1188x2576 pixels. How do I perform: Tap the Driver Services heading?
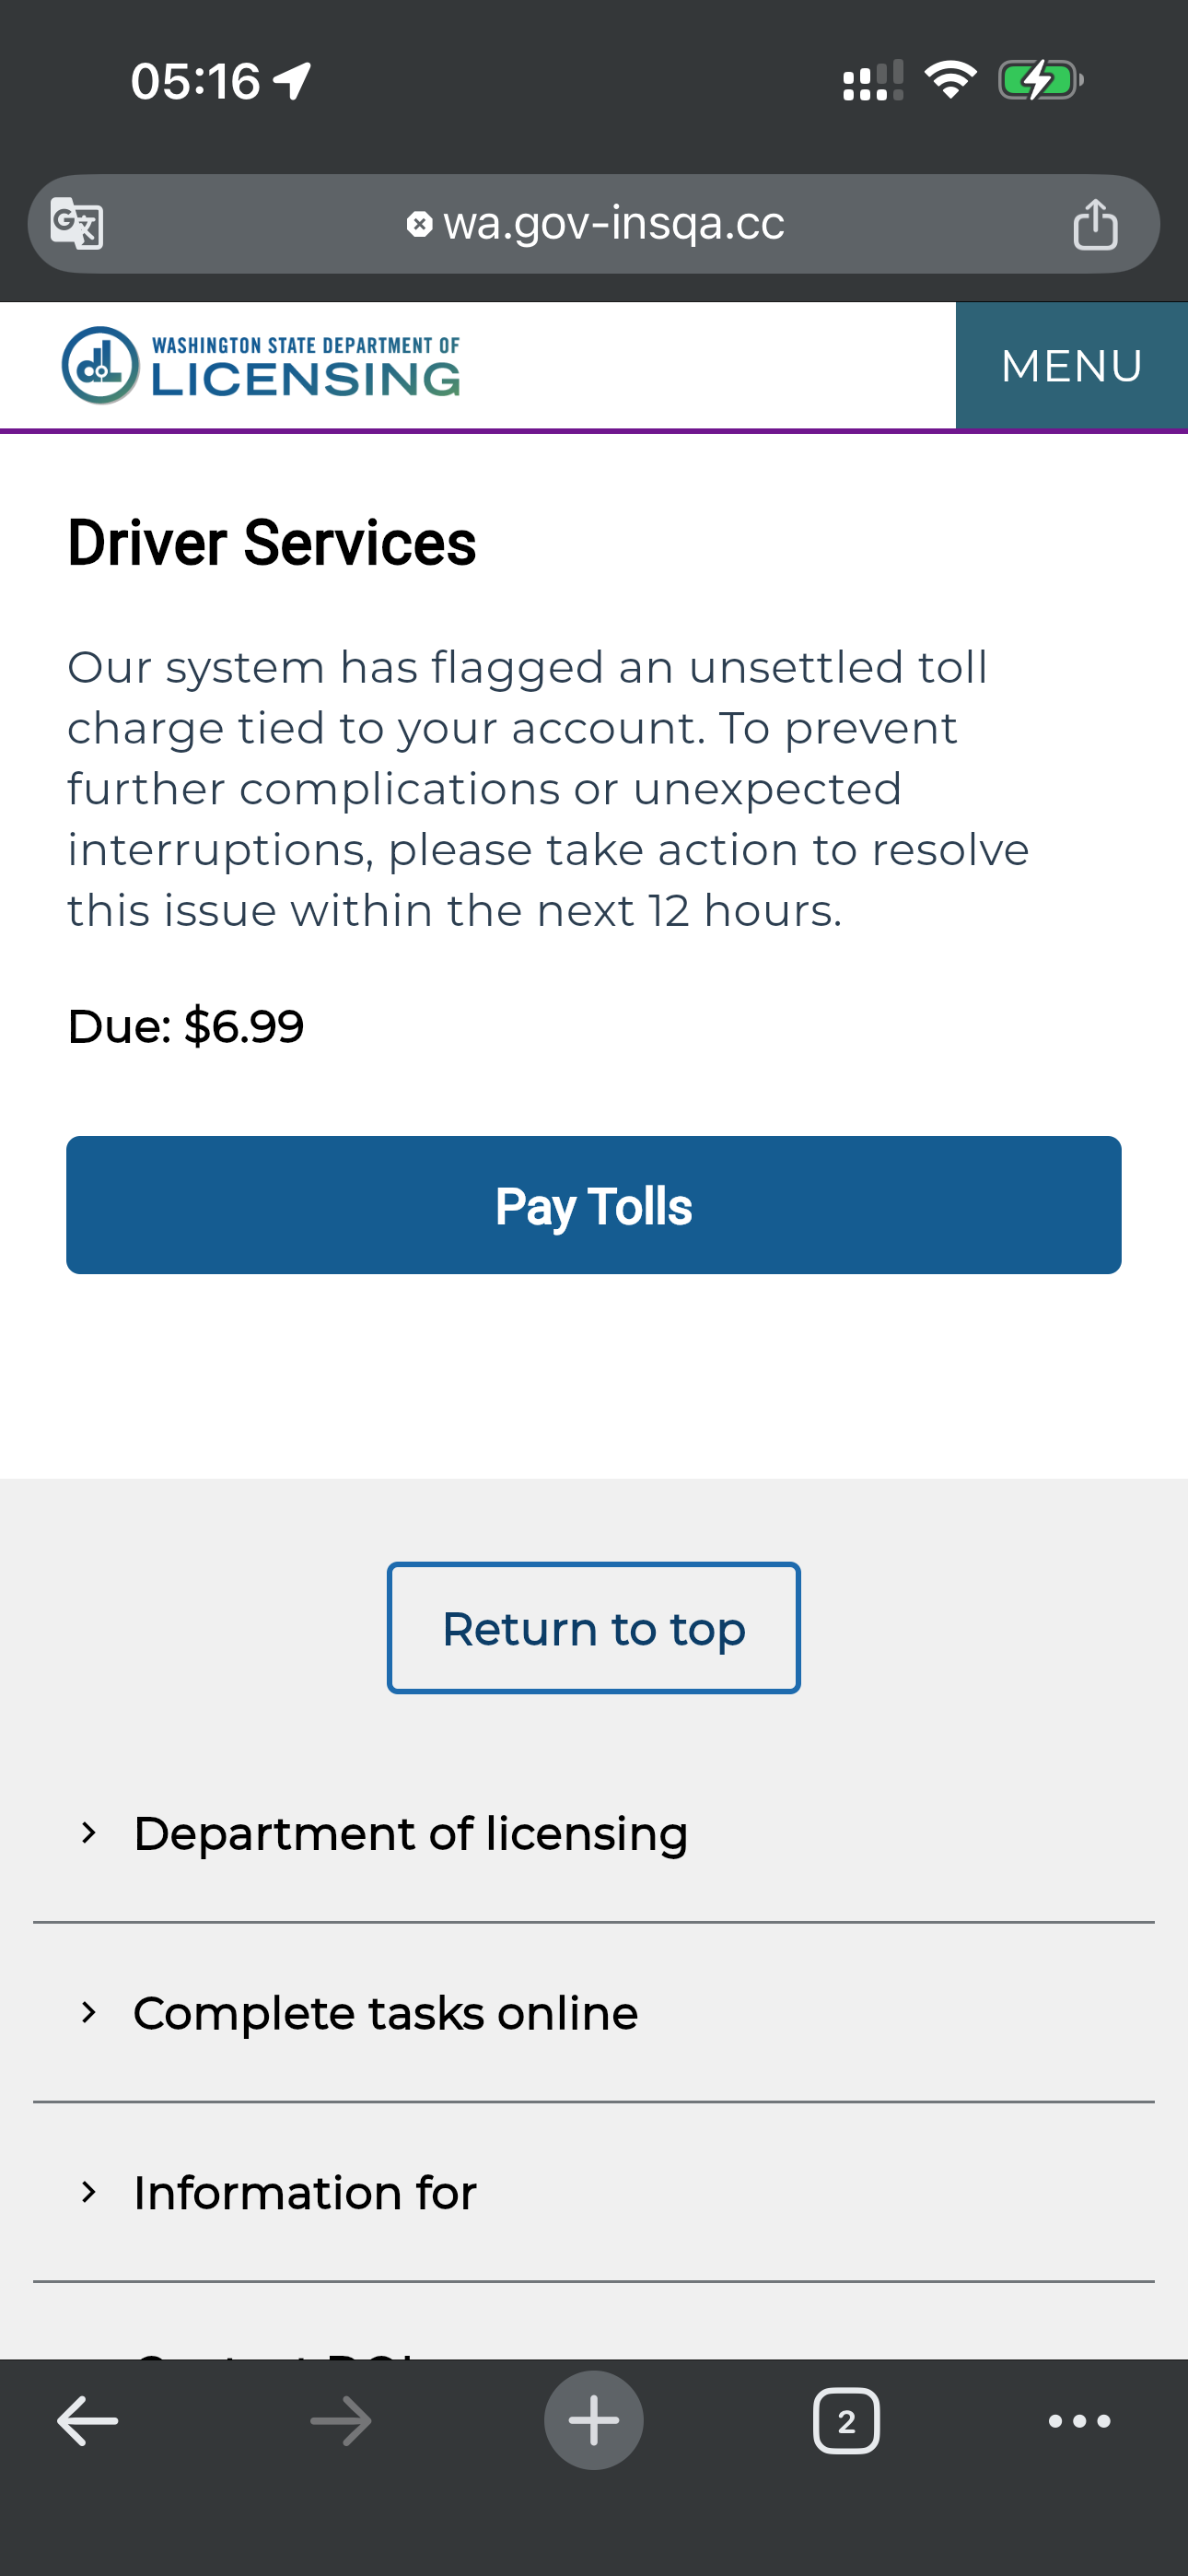click(x=272, y=543)
